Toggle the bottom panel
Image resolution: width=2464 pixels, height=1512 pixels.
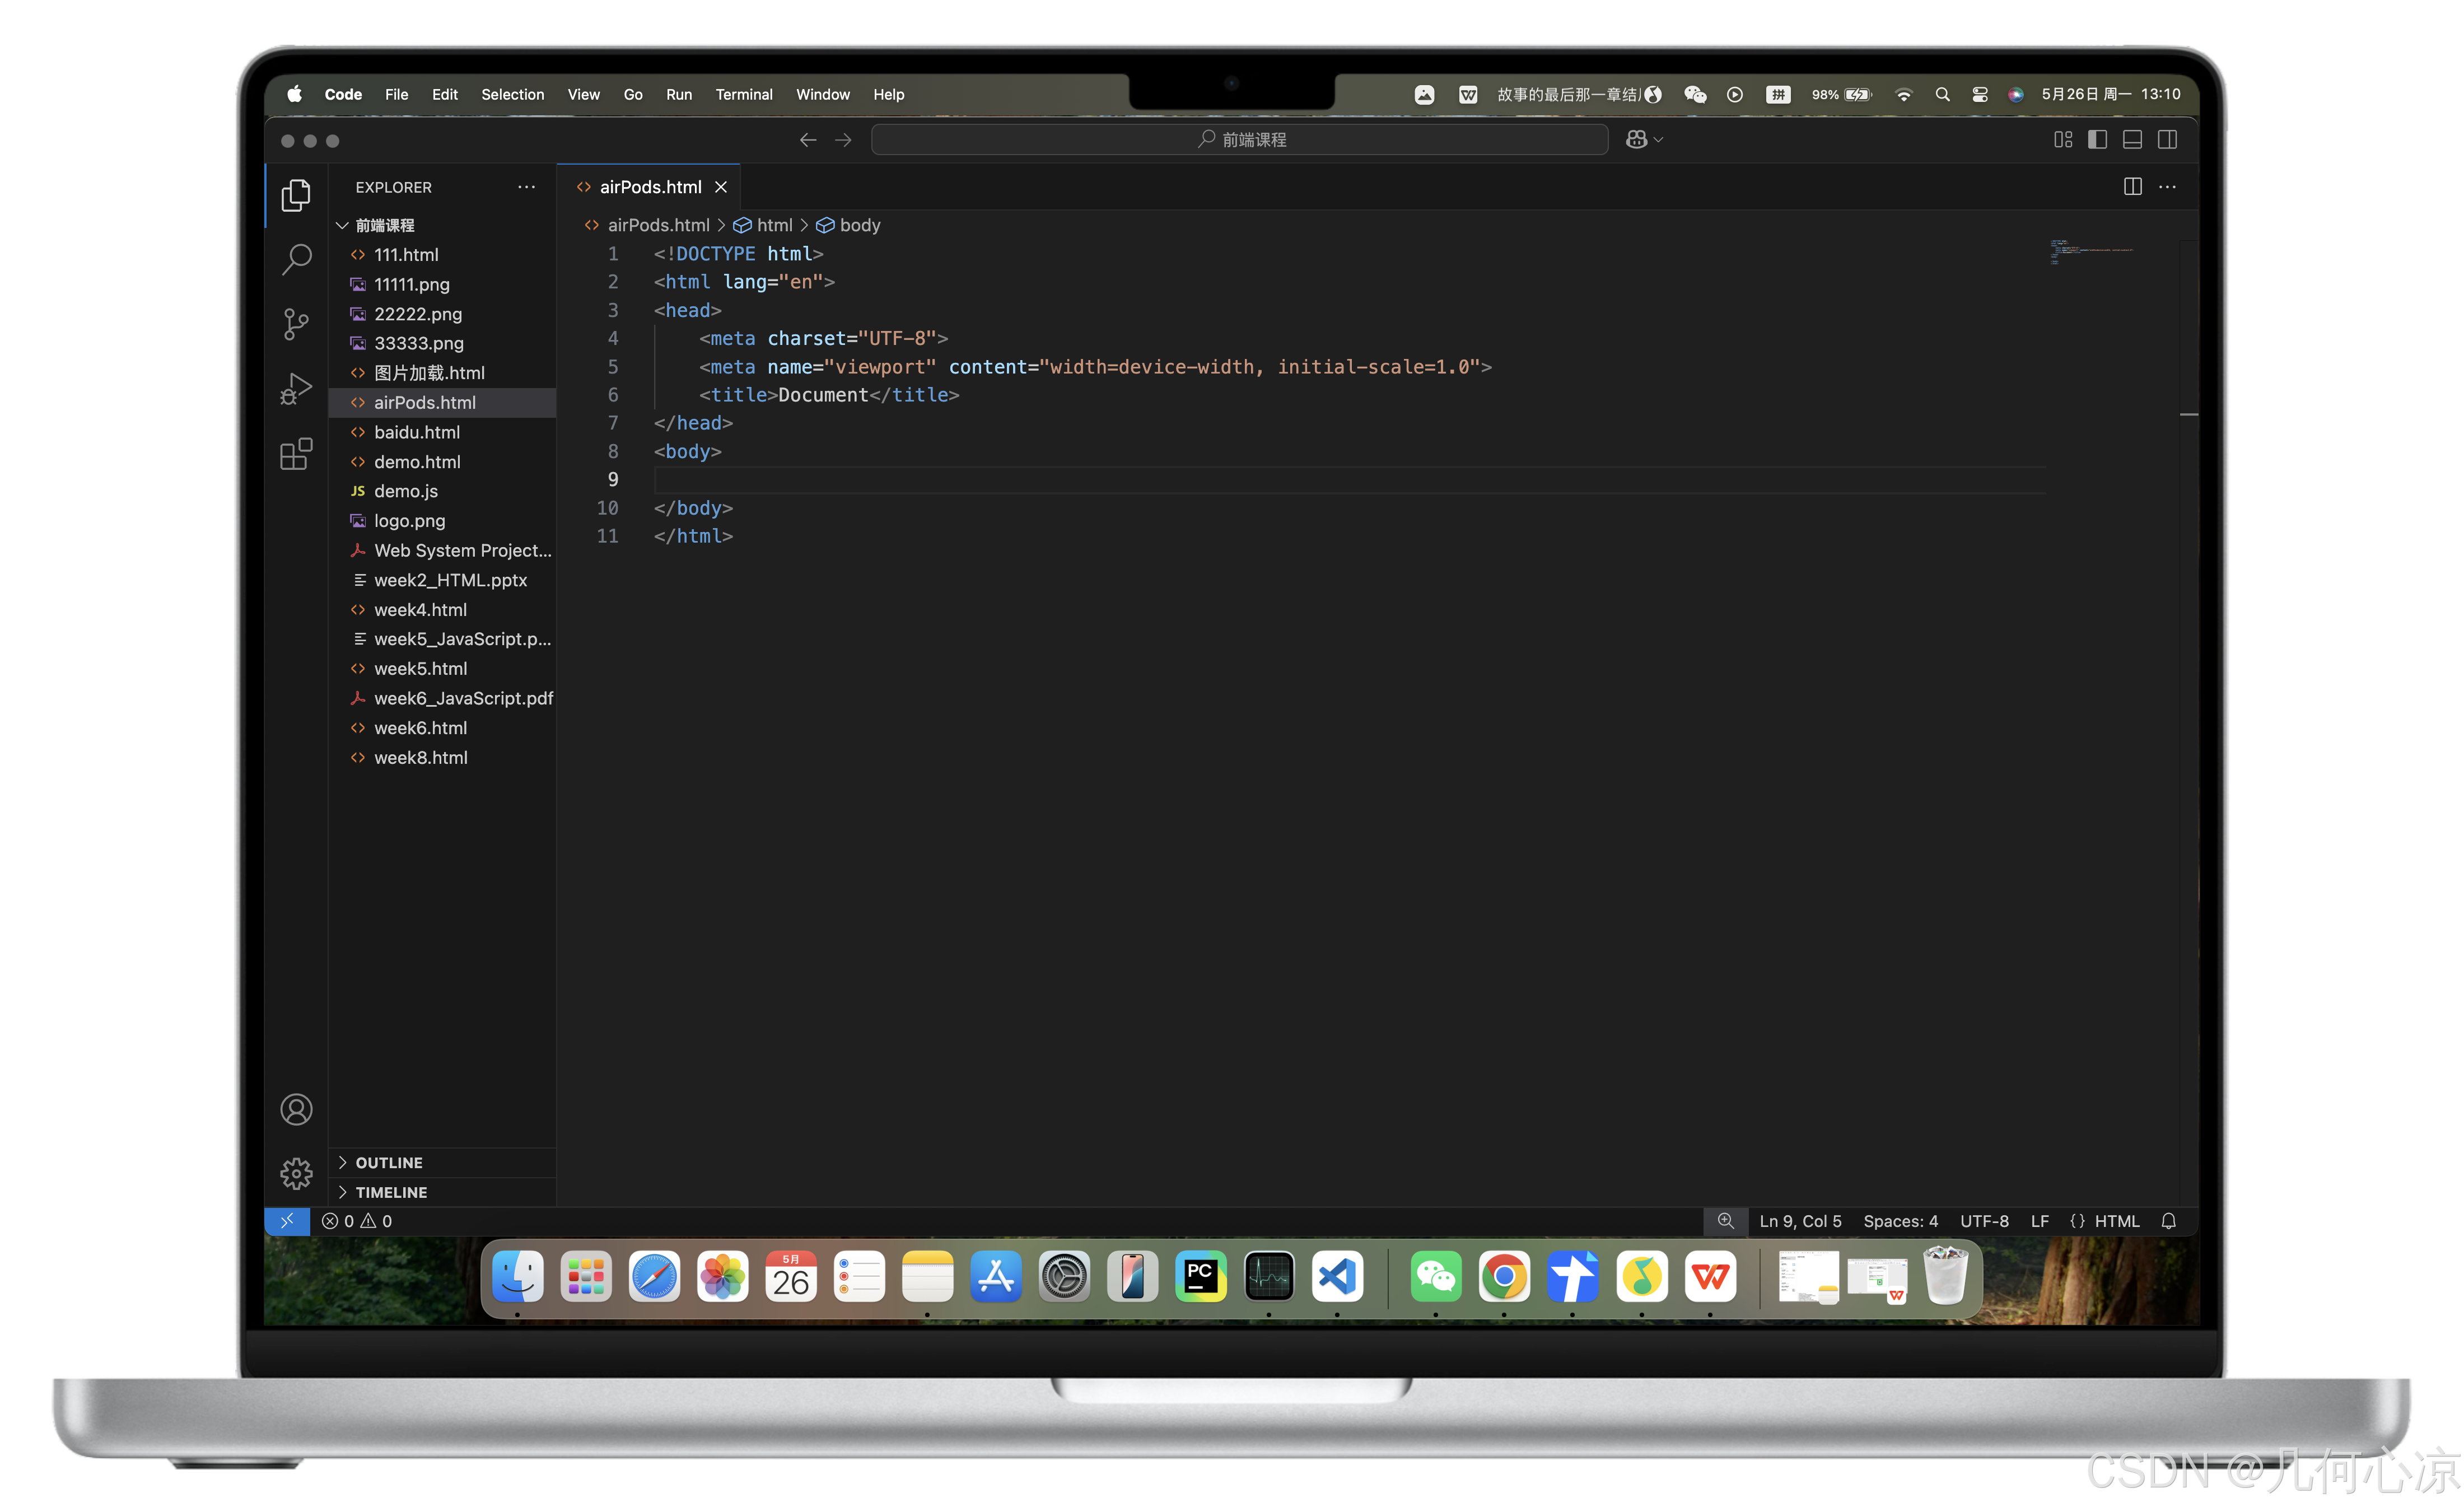tap(2132, 140)
